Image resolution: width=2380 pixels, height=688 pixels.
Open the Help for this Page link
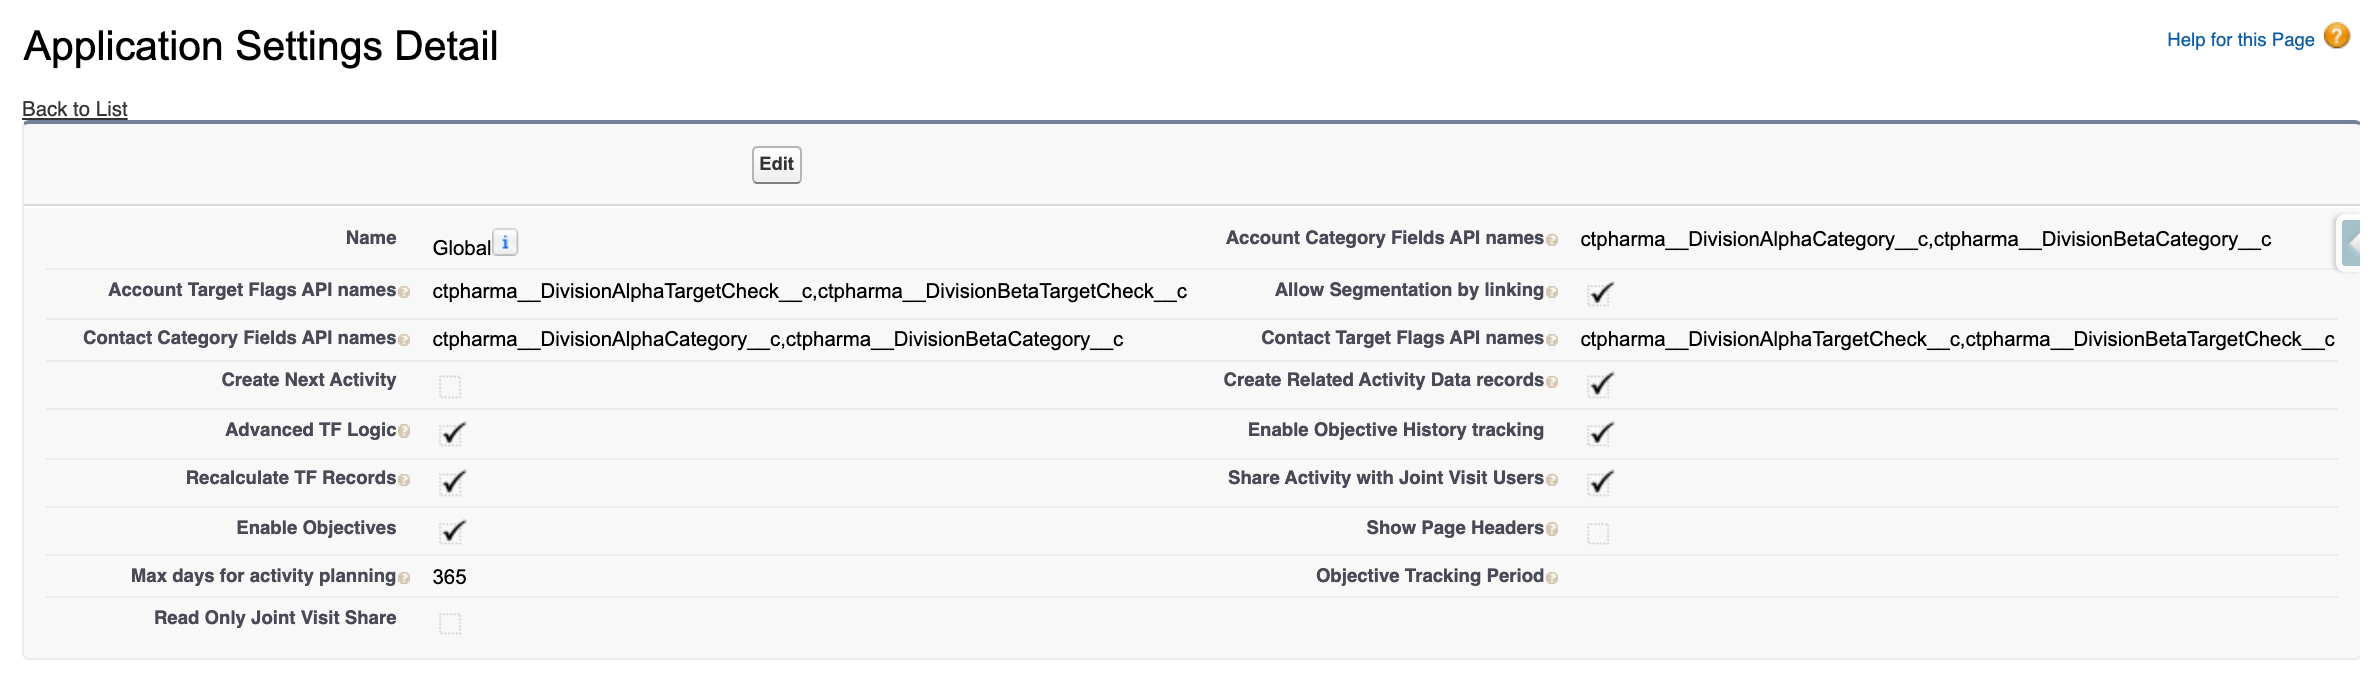pyautogui.click(x=2240, y=40)
